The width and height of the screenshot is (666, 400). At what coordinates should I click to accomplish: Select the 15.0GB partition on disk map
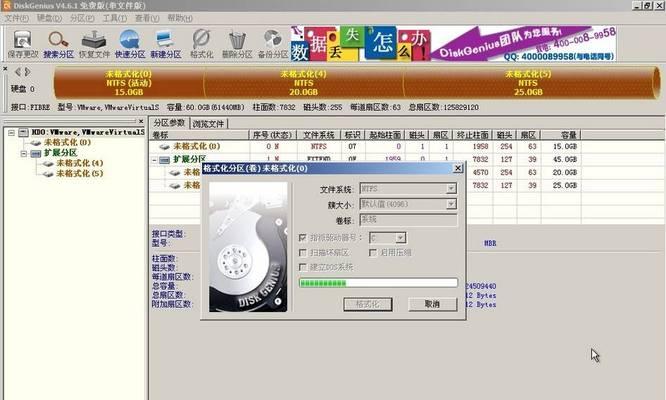coord(129,83)
